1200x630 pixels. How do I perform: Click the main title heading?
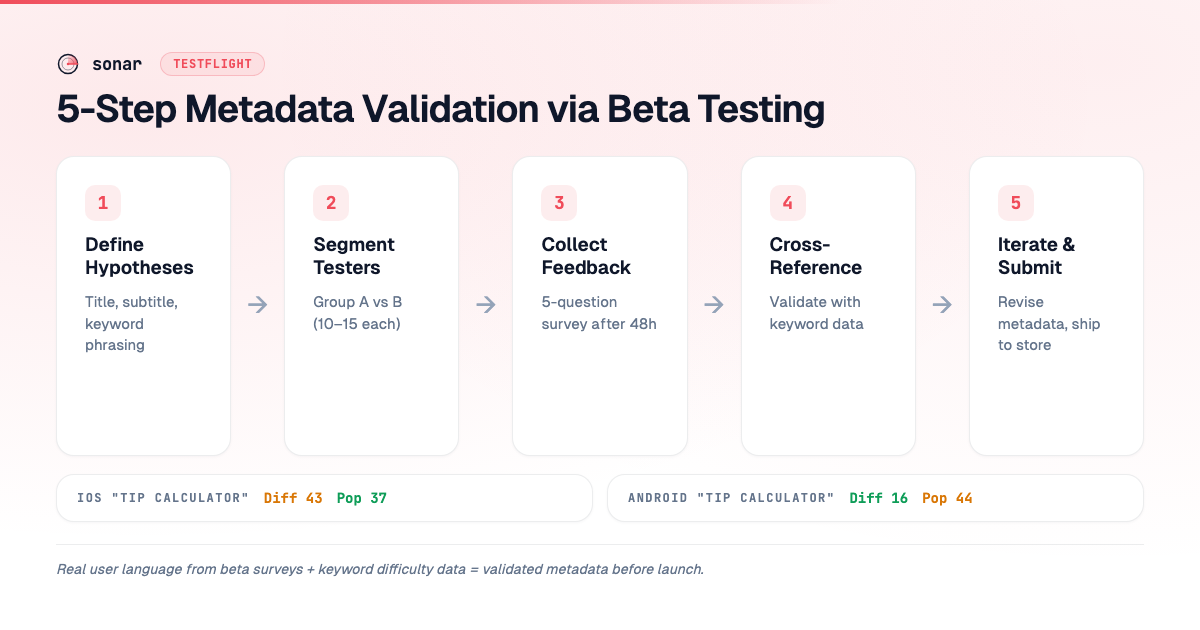[x=441, y=109]
